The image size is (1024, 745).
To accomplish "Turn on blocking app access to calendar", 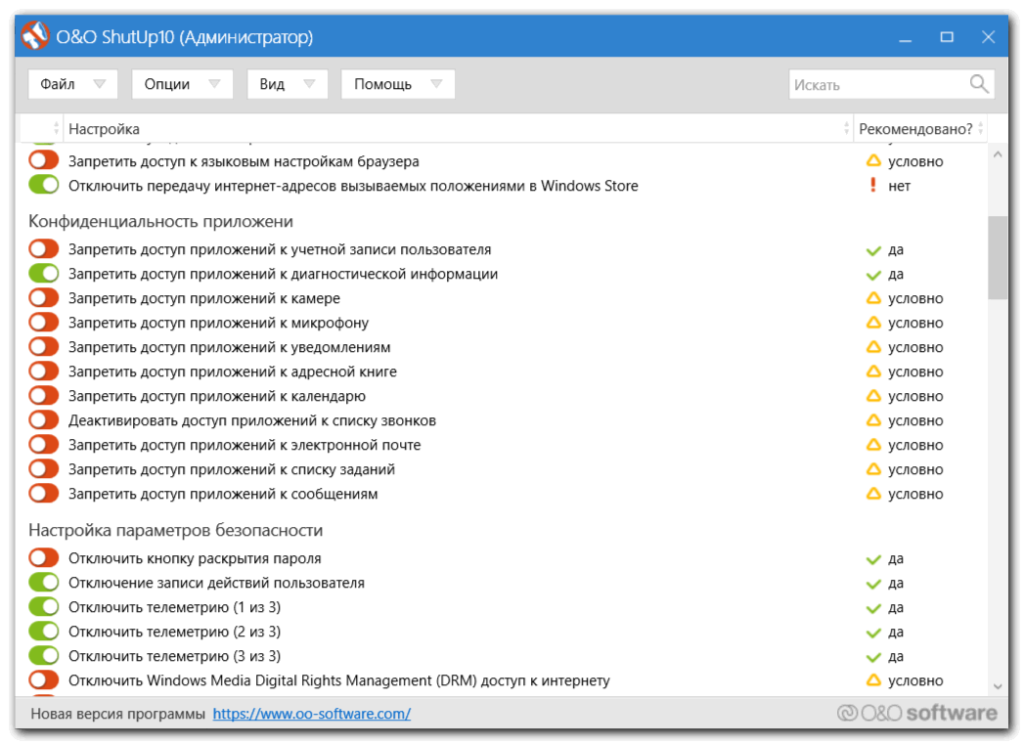I will [x=44, y=396].
